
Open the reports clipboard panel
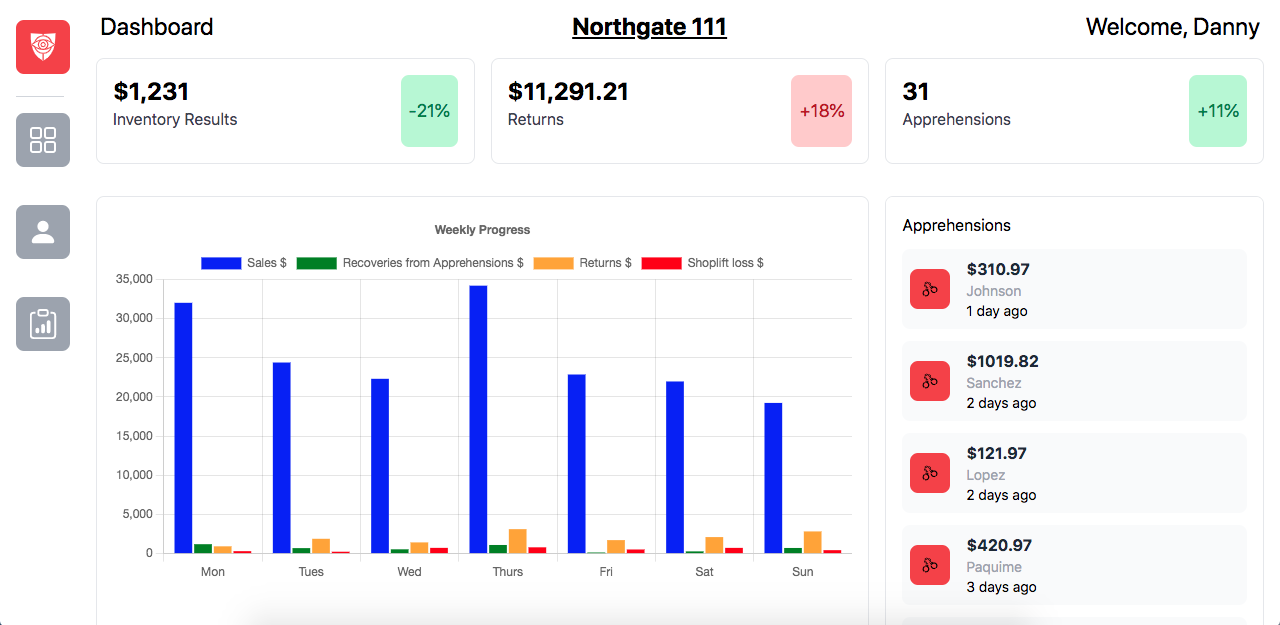pos(42,324)
